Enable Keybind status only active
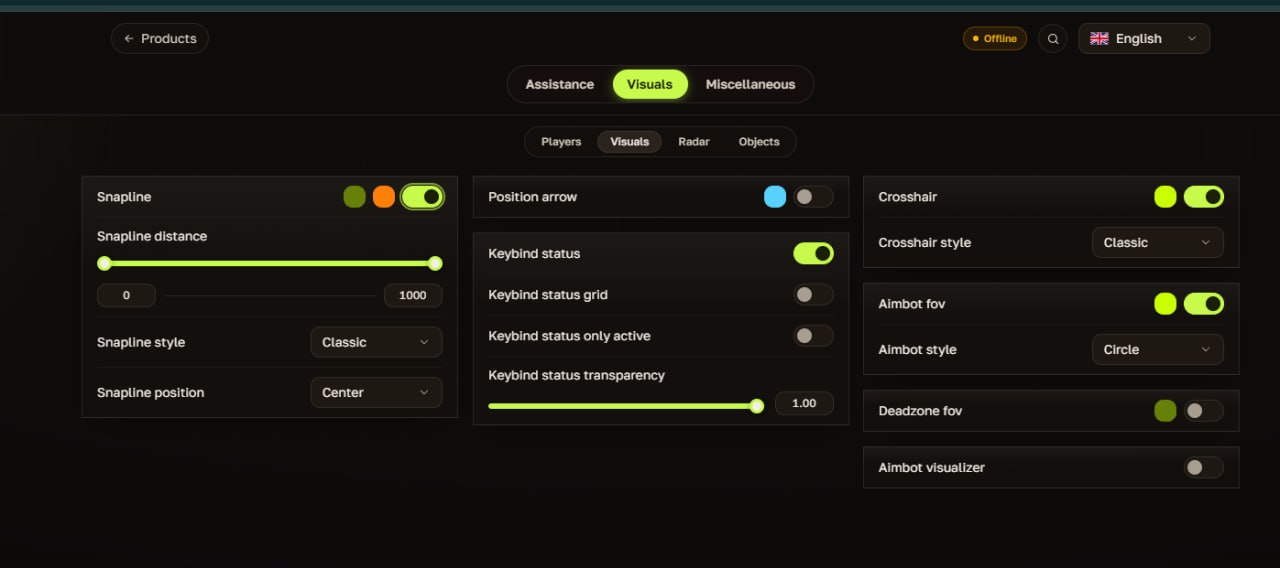 [x=813, y=336]
